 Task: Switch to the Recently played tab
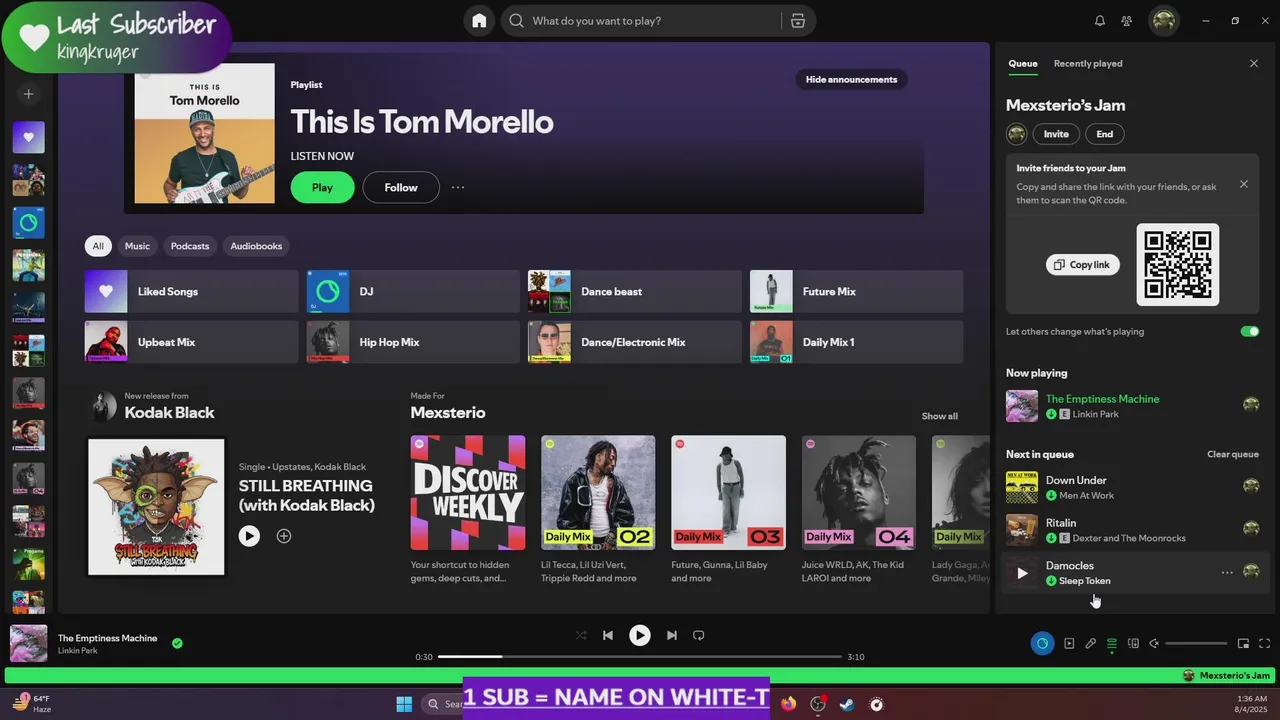point(1088,64)
